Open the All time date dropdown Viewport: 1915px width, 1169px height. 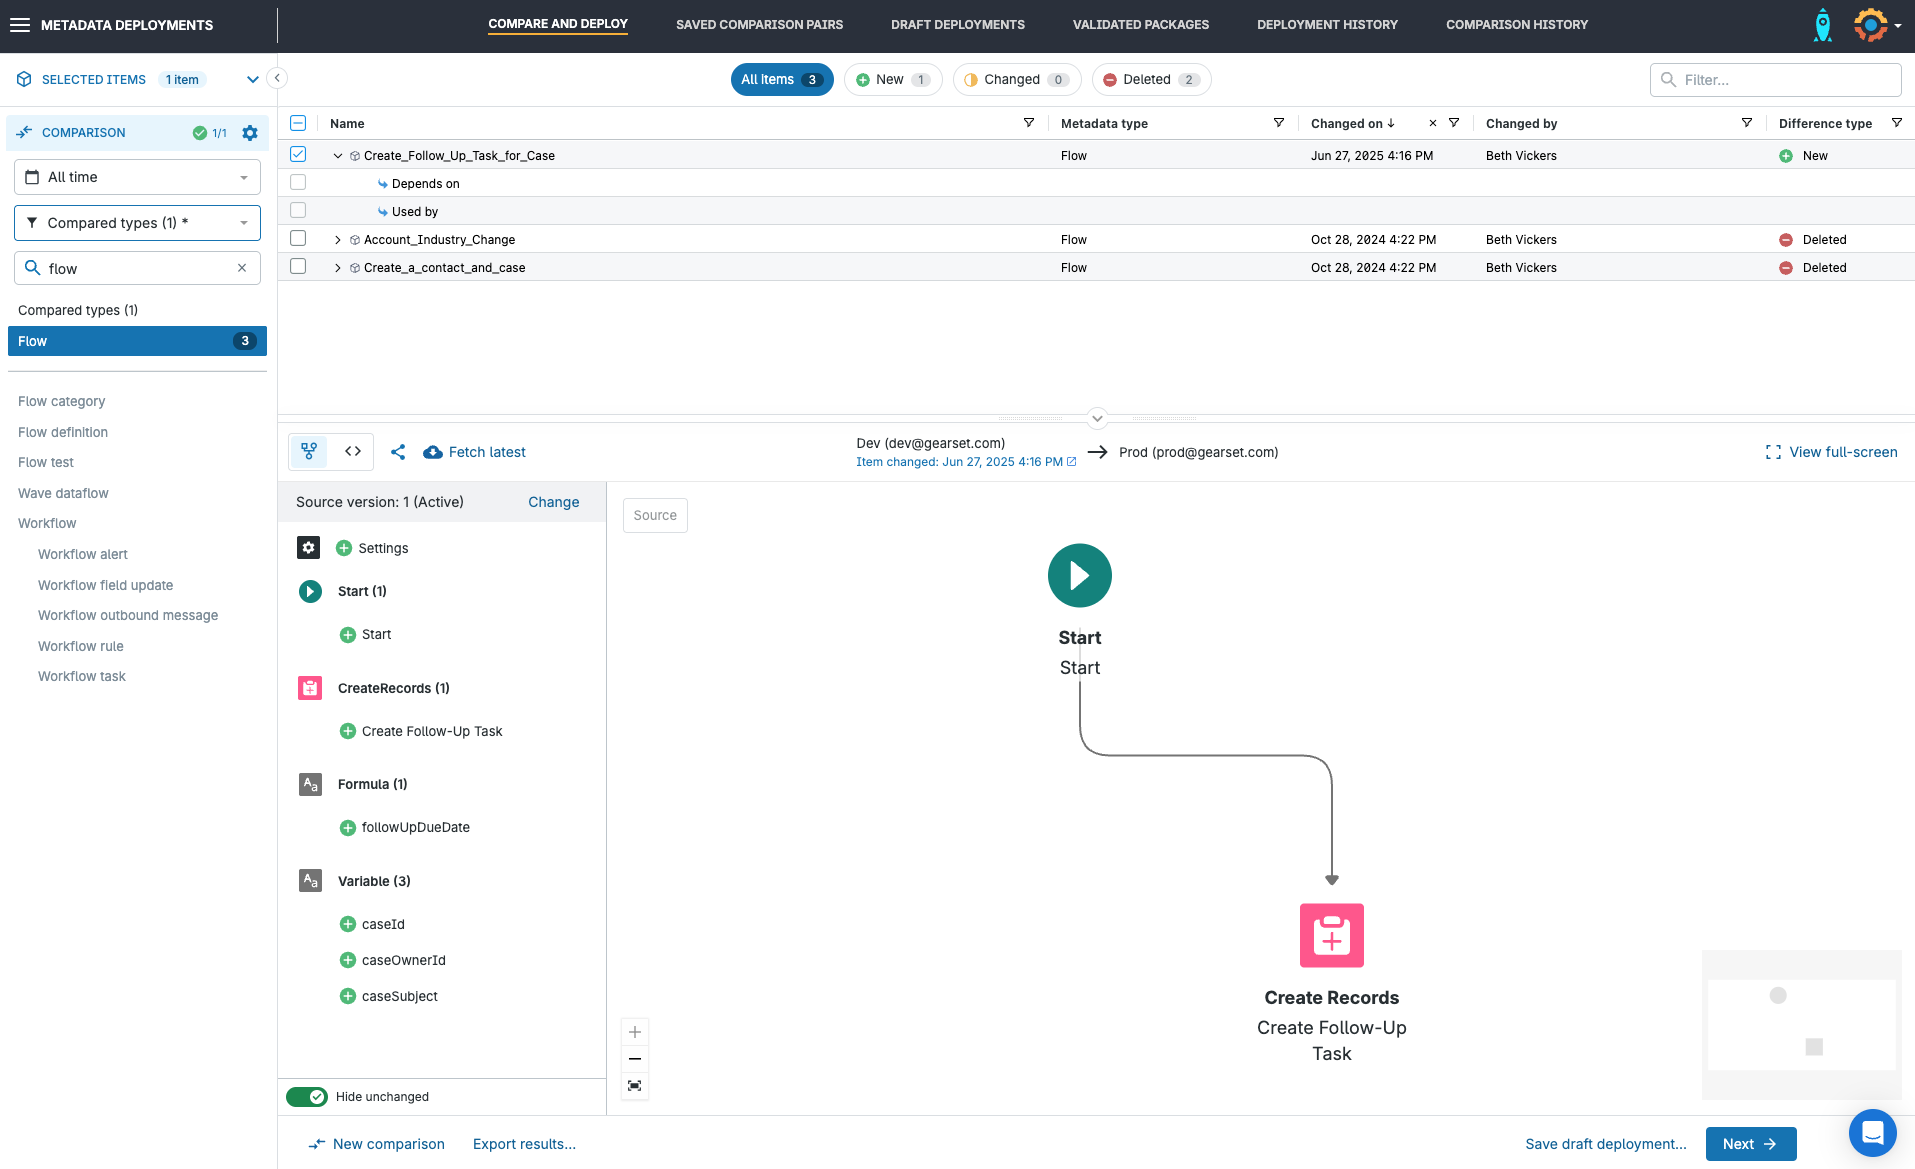tap(137, 177)
